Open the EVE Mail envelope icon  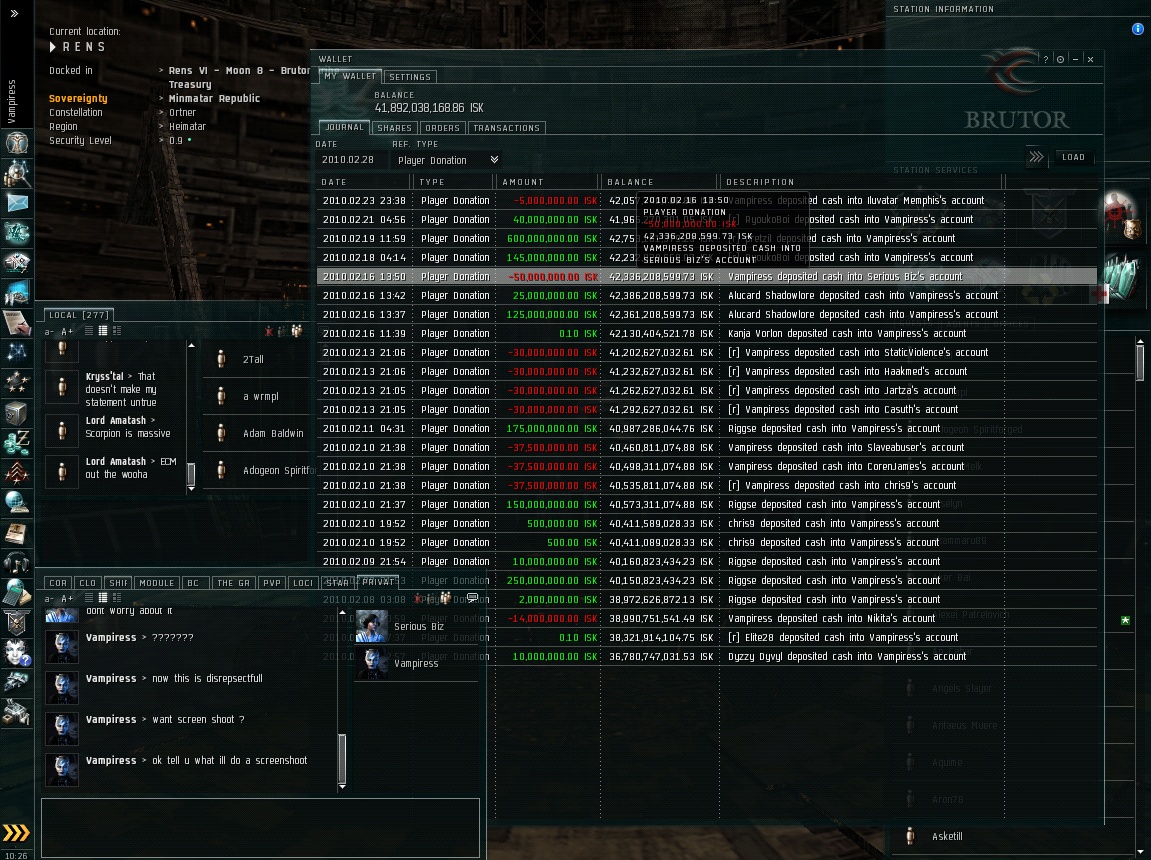point(16,203)
